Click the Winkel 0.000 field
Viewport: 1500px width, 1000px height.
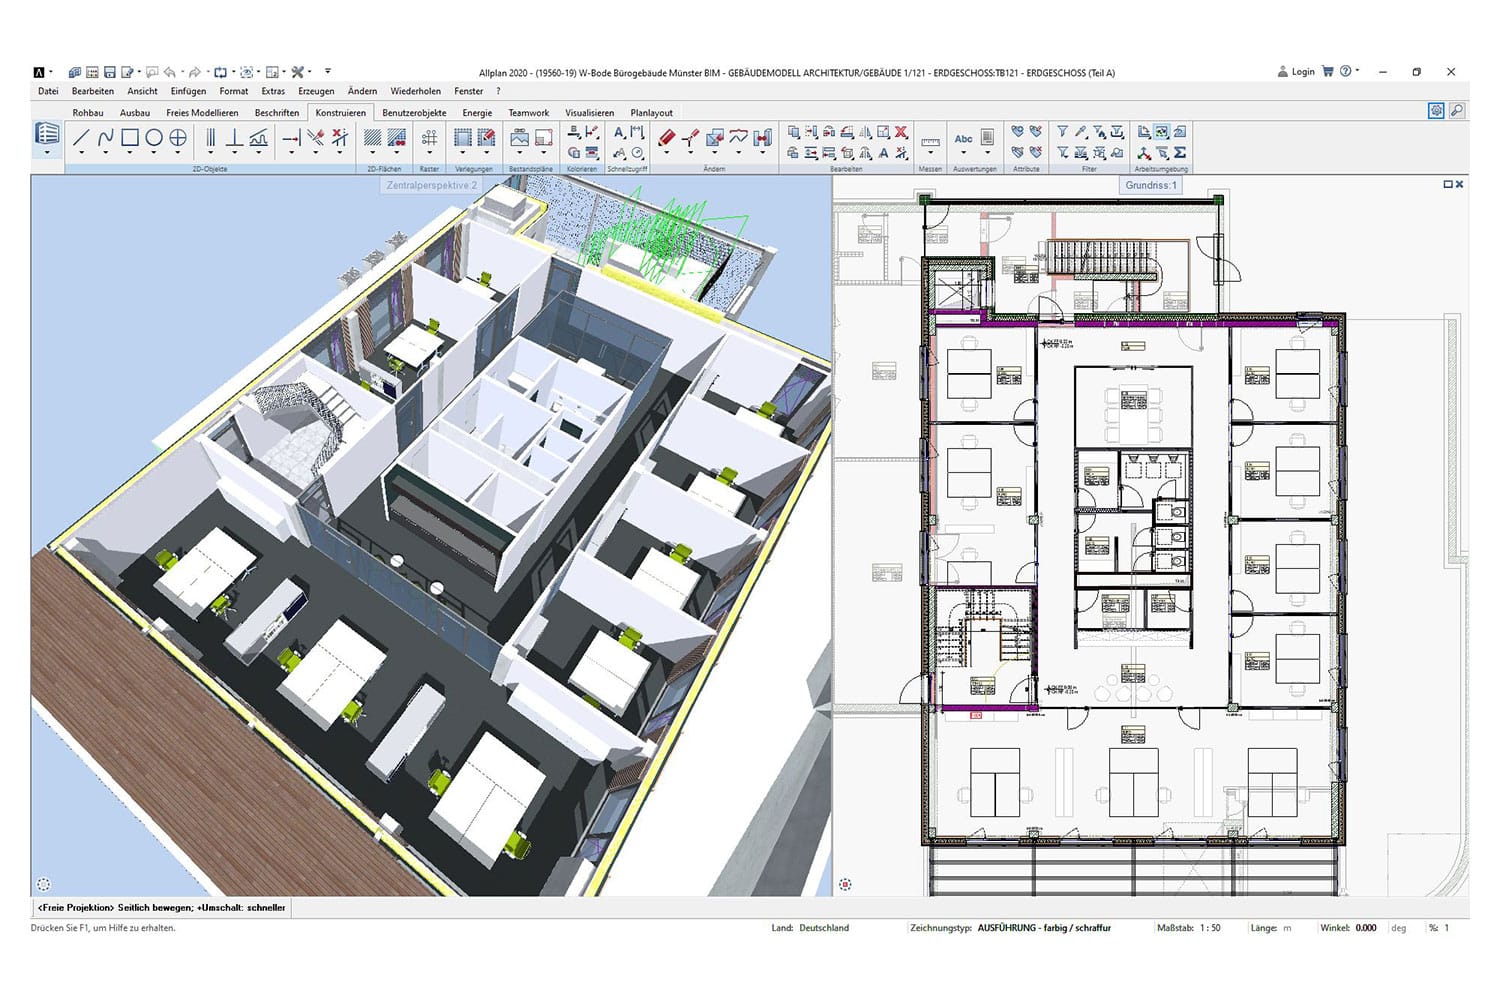click(x=1366, y=928)
